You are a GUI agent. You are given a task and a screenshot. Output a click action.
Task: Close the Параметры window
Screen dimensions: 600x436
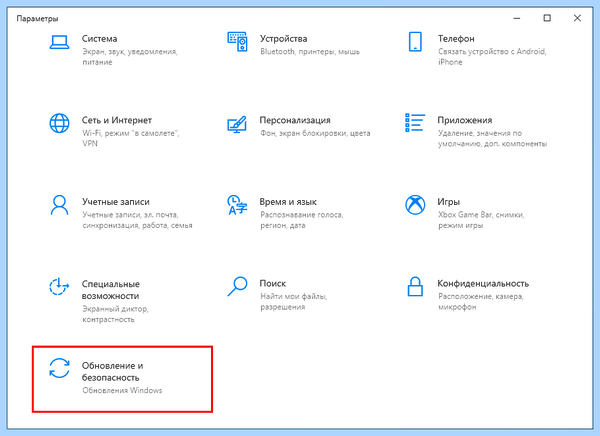click(577, 18)
